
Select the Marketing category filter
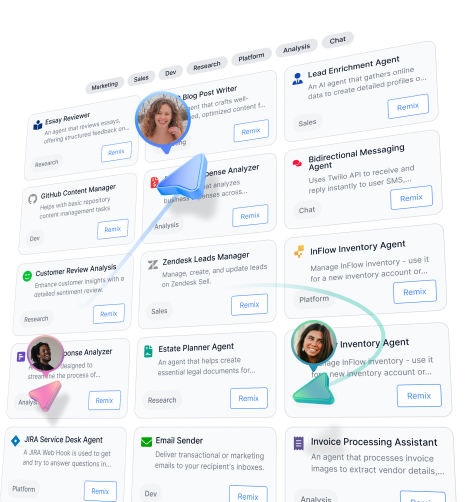coord(105,86)
